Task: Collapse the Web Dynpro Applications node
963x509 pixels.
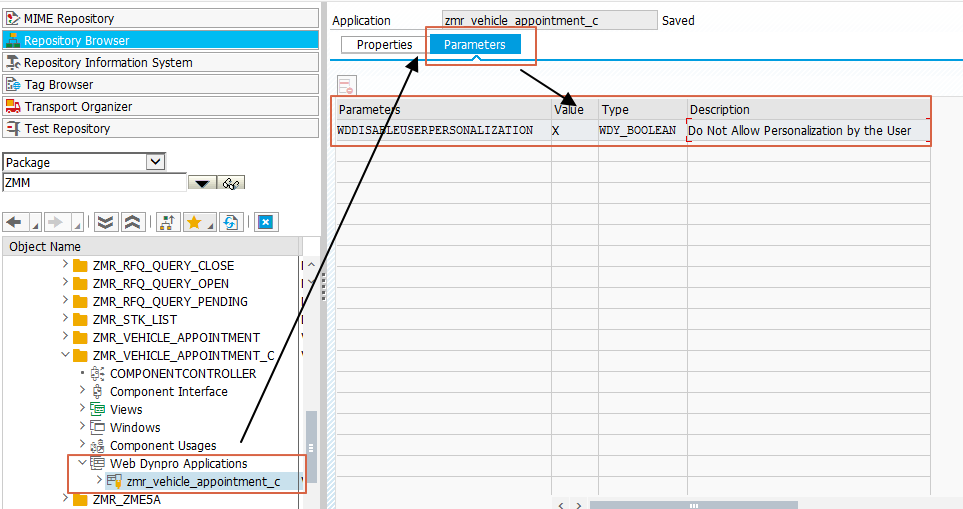Action: 82,462
